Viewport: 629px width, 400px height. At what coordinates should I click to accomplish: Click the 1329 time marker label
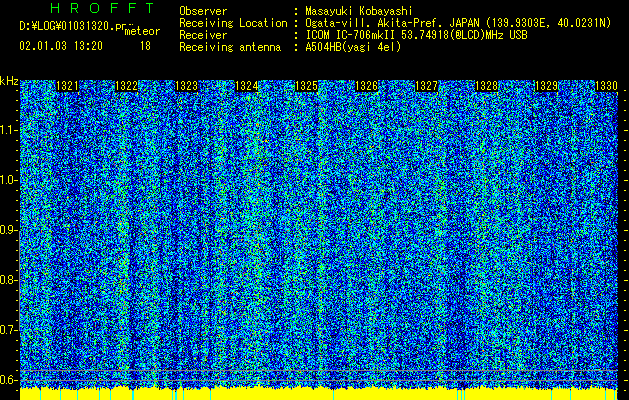click(x=546, y=86)
